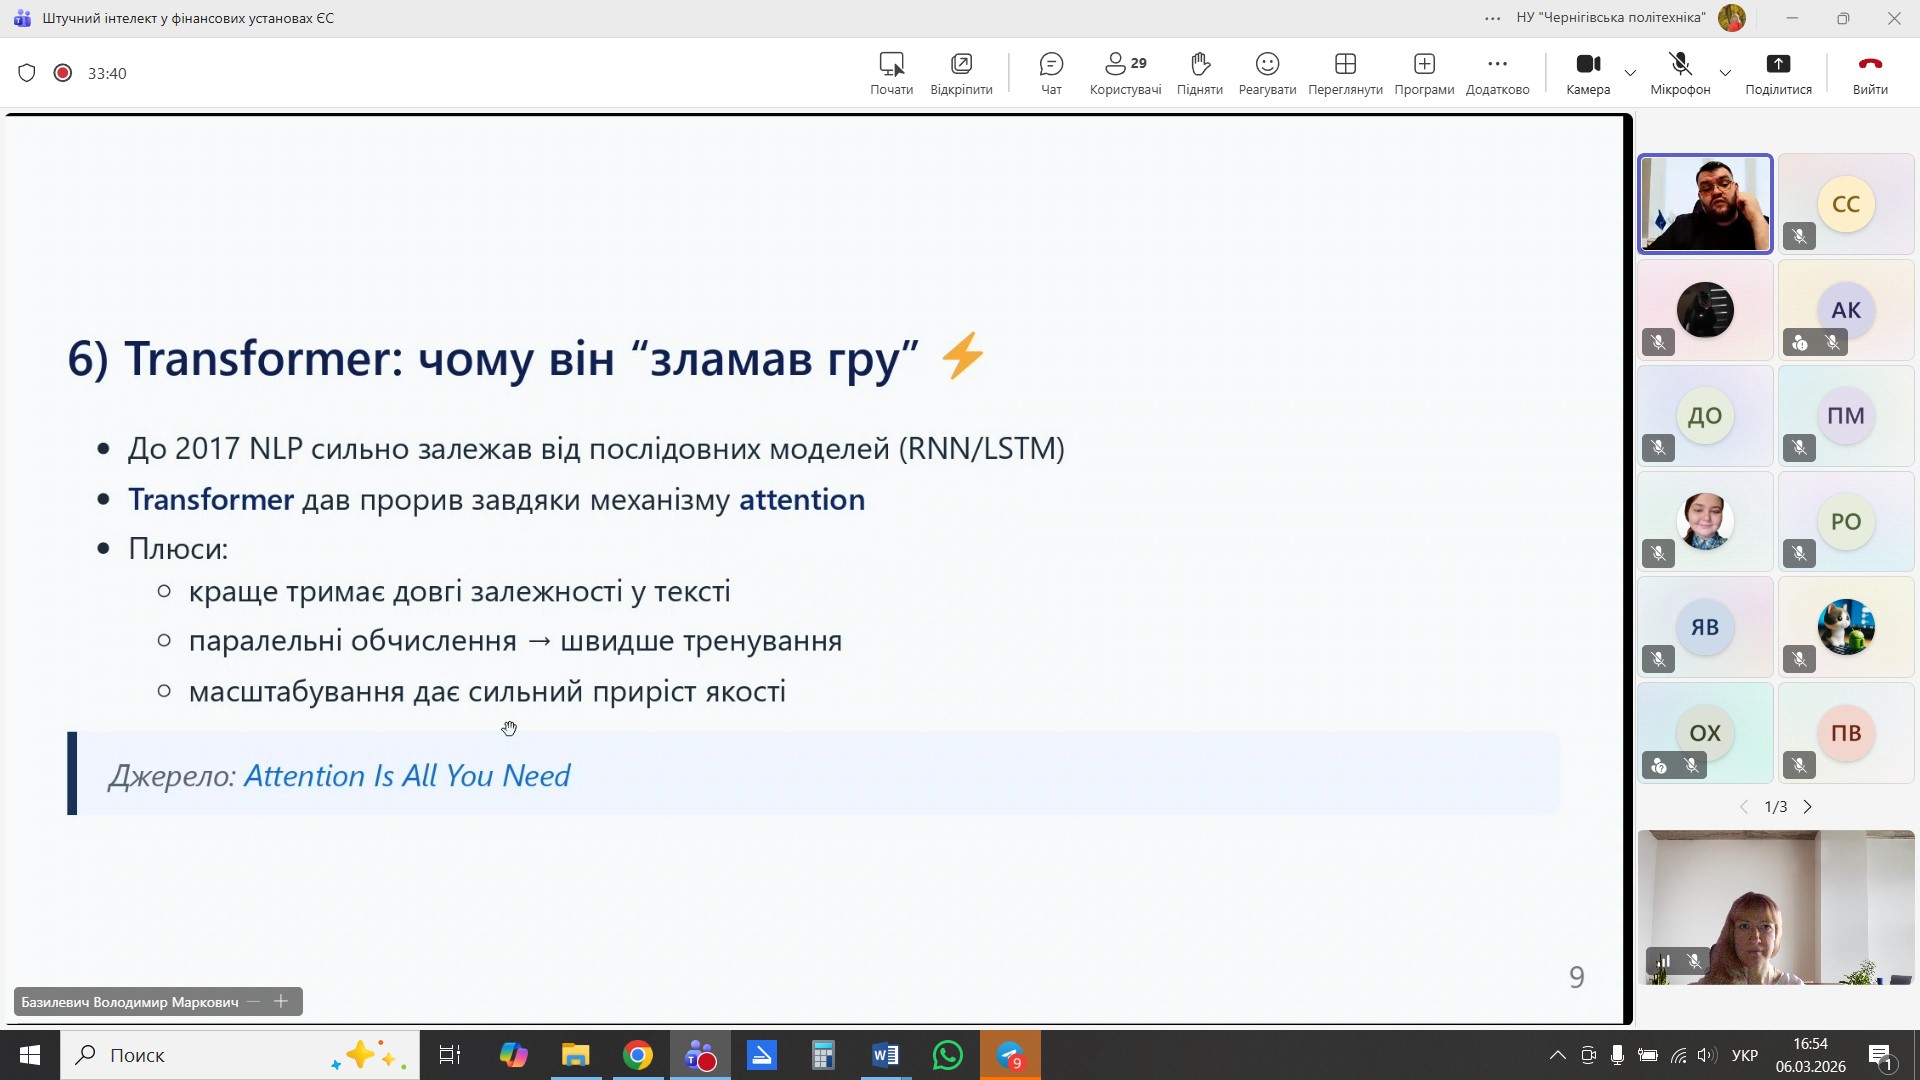Image resolution: width=1920 pixels, height=1080 pixels.
Task: Go to next participants page arrow
Action: coord(1807,807)
